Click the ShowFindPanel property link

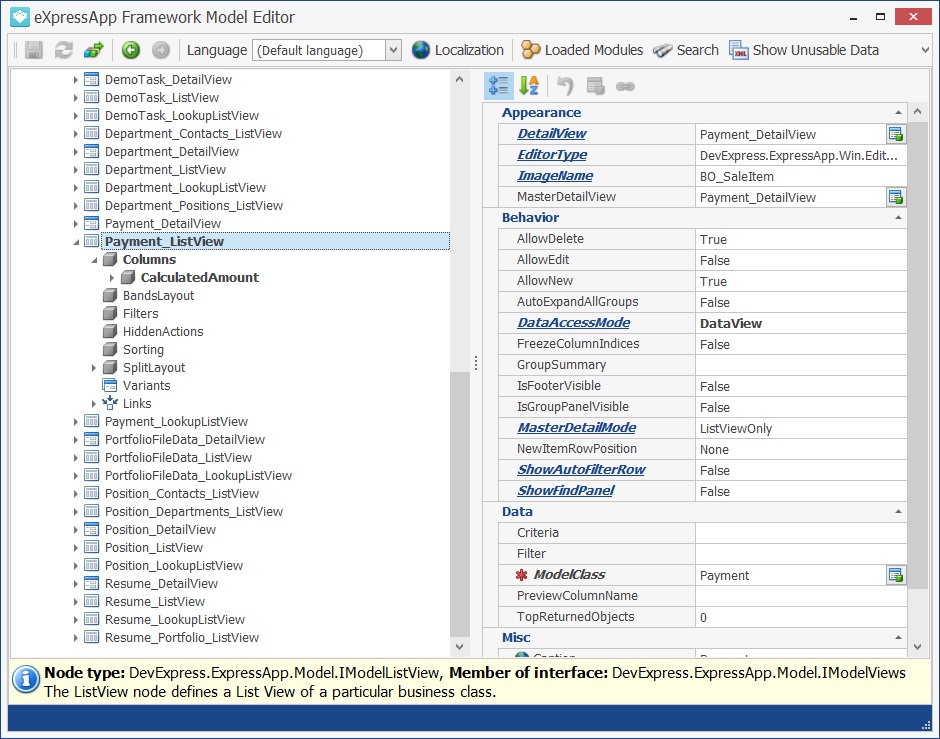click(x=566, y=490)
